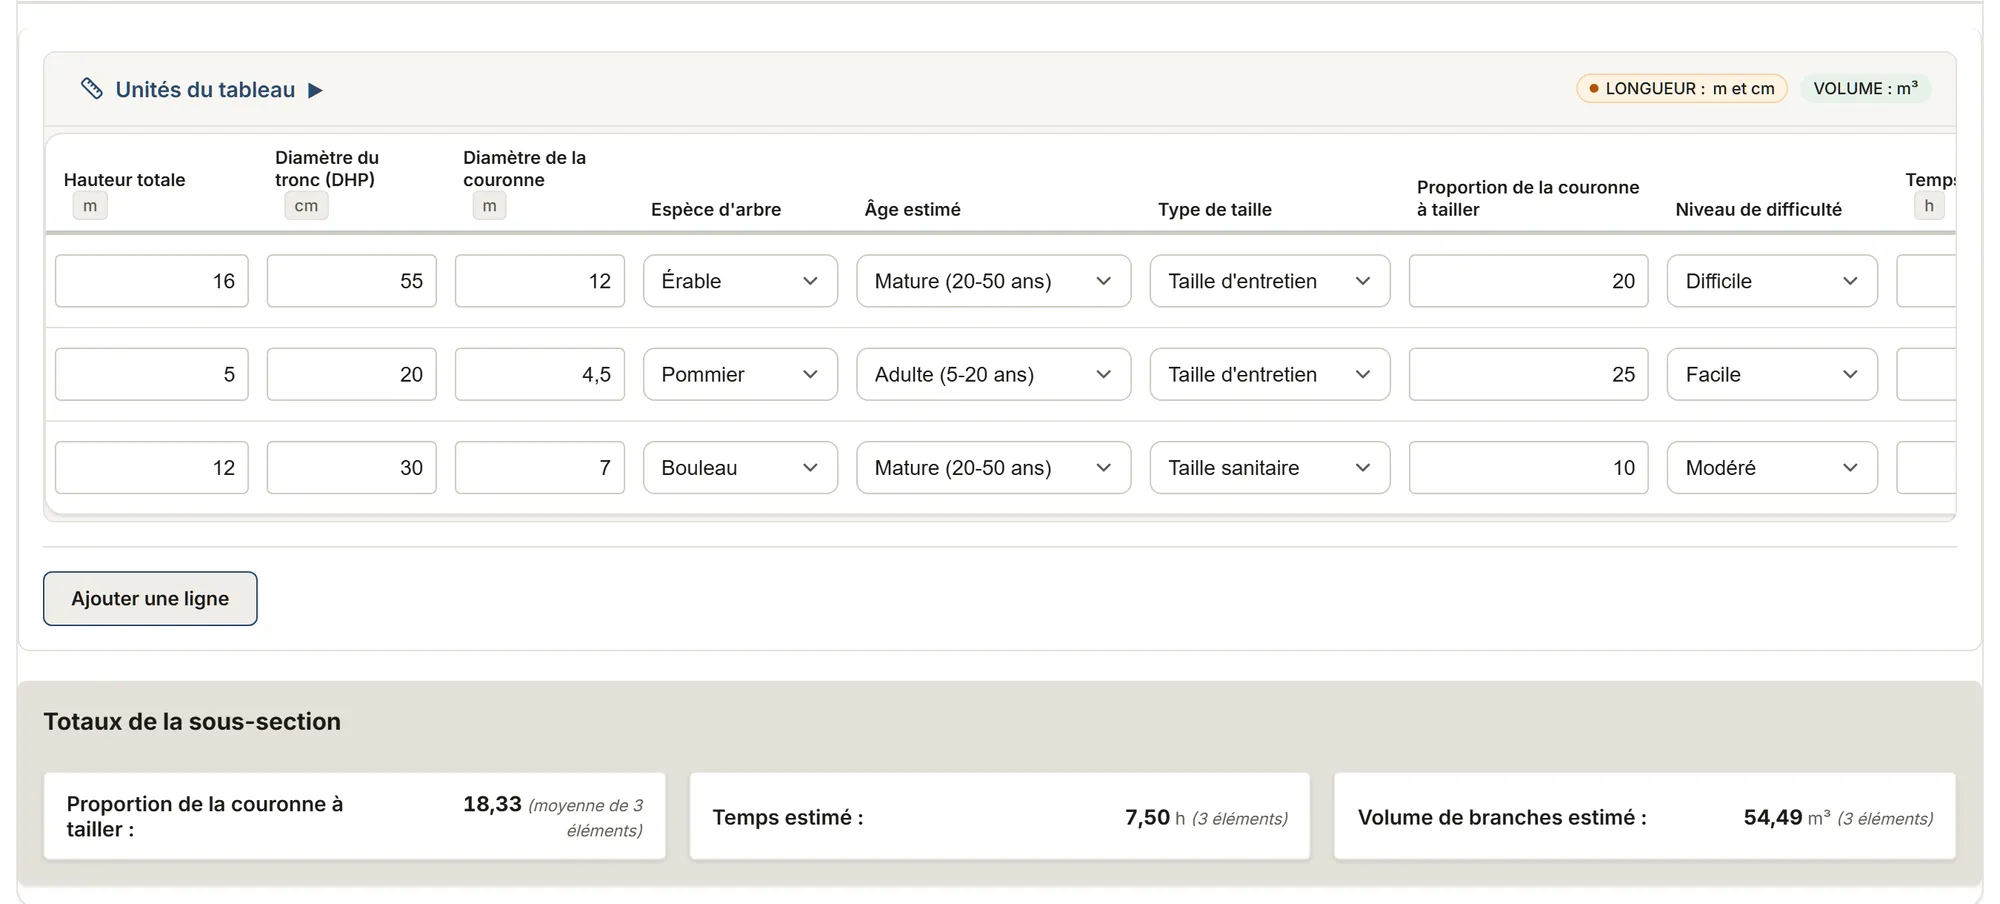Click the Diamètre du tronc (DHP) header
Image resolution: width=2000 pixels, height=904 pixels.
pos(327,168)
